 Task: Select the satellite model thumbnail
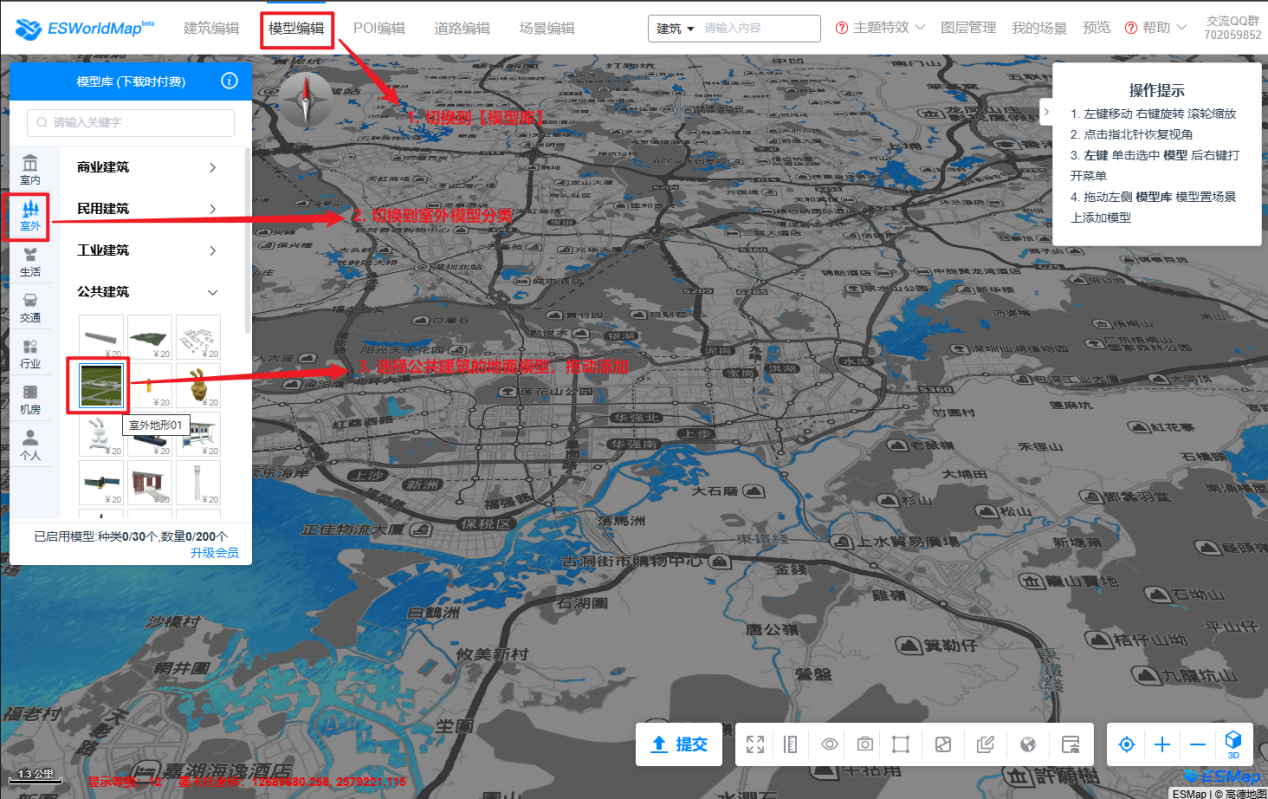(x=101, y=482)
